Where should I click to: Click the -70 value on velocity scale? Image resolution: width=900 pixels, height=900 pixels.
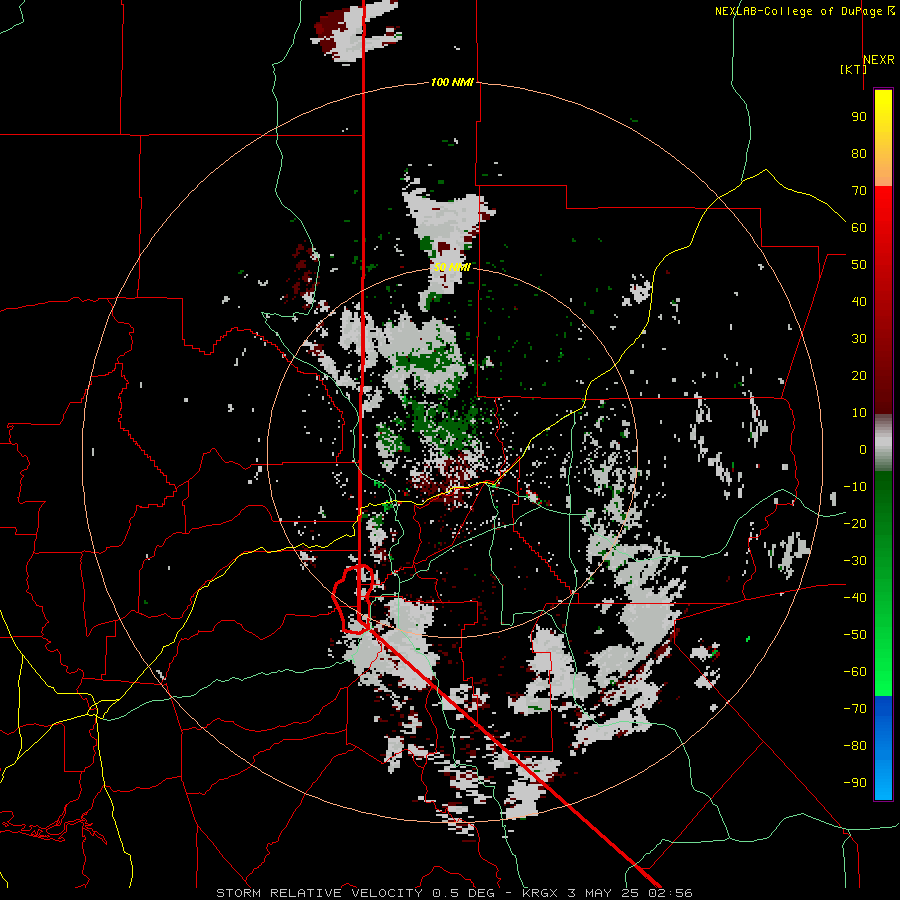coord(855,709)
